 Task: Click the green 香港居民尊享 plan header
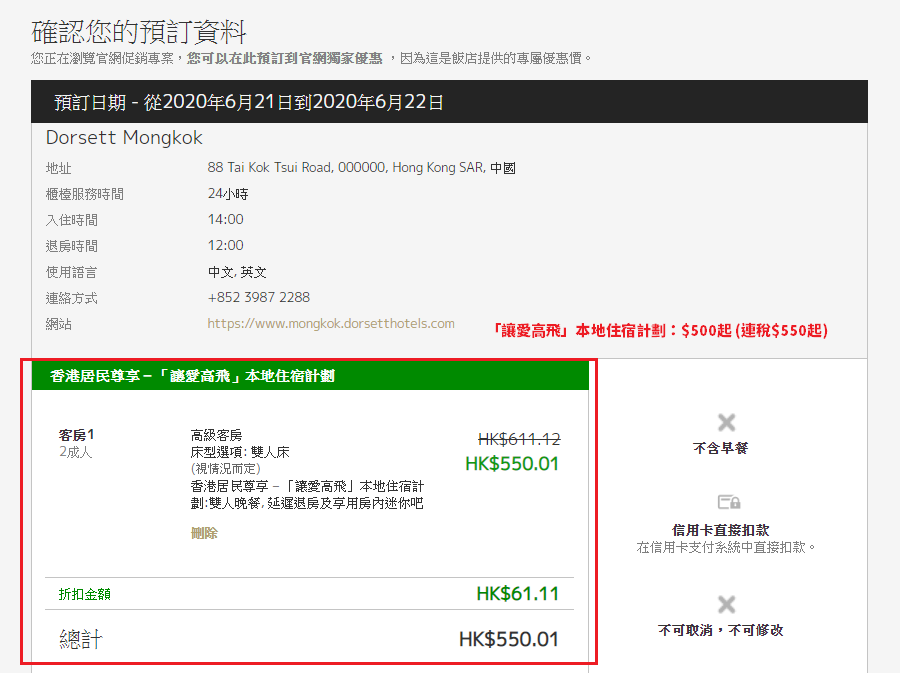click(x=310, y=376)
